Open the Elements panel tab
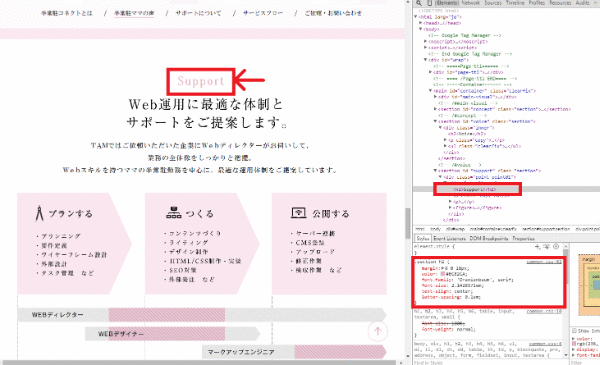The width and height of the screenshot is (600, 365). (447, 3)
